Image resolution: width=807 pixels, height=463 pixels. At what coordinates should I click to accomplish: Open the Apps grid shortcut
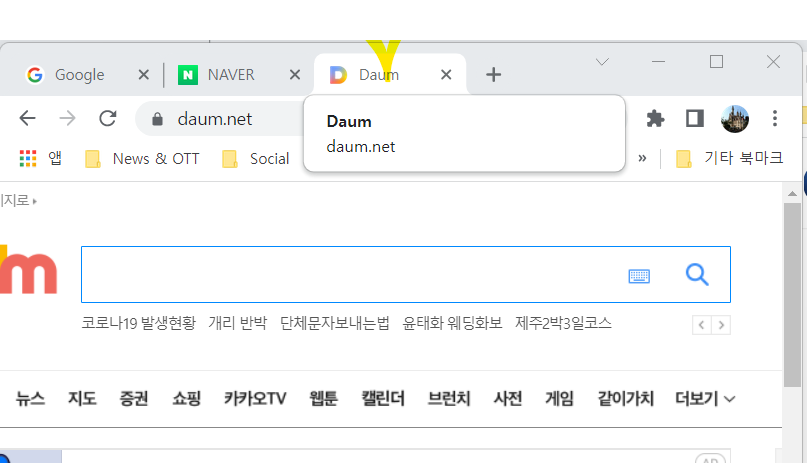pyautogui.click(x=28, y=158)
